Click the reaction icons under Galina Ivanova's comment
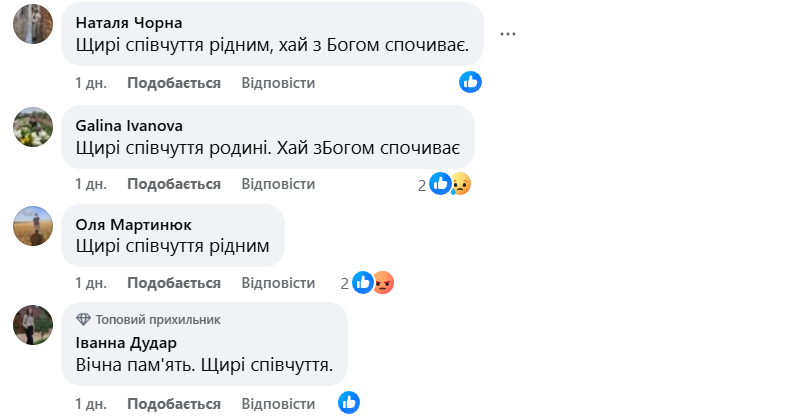 [x=450, y=183]
